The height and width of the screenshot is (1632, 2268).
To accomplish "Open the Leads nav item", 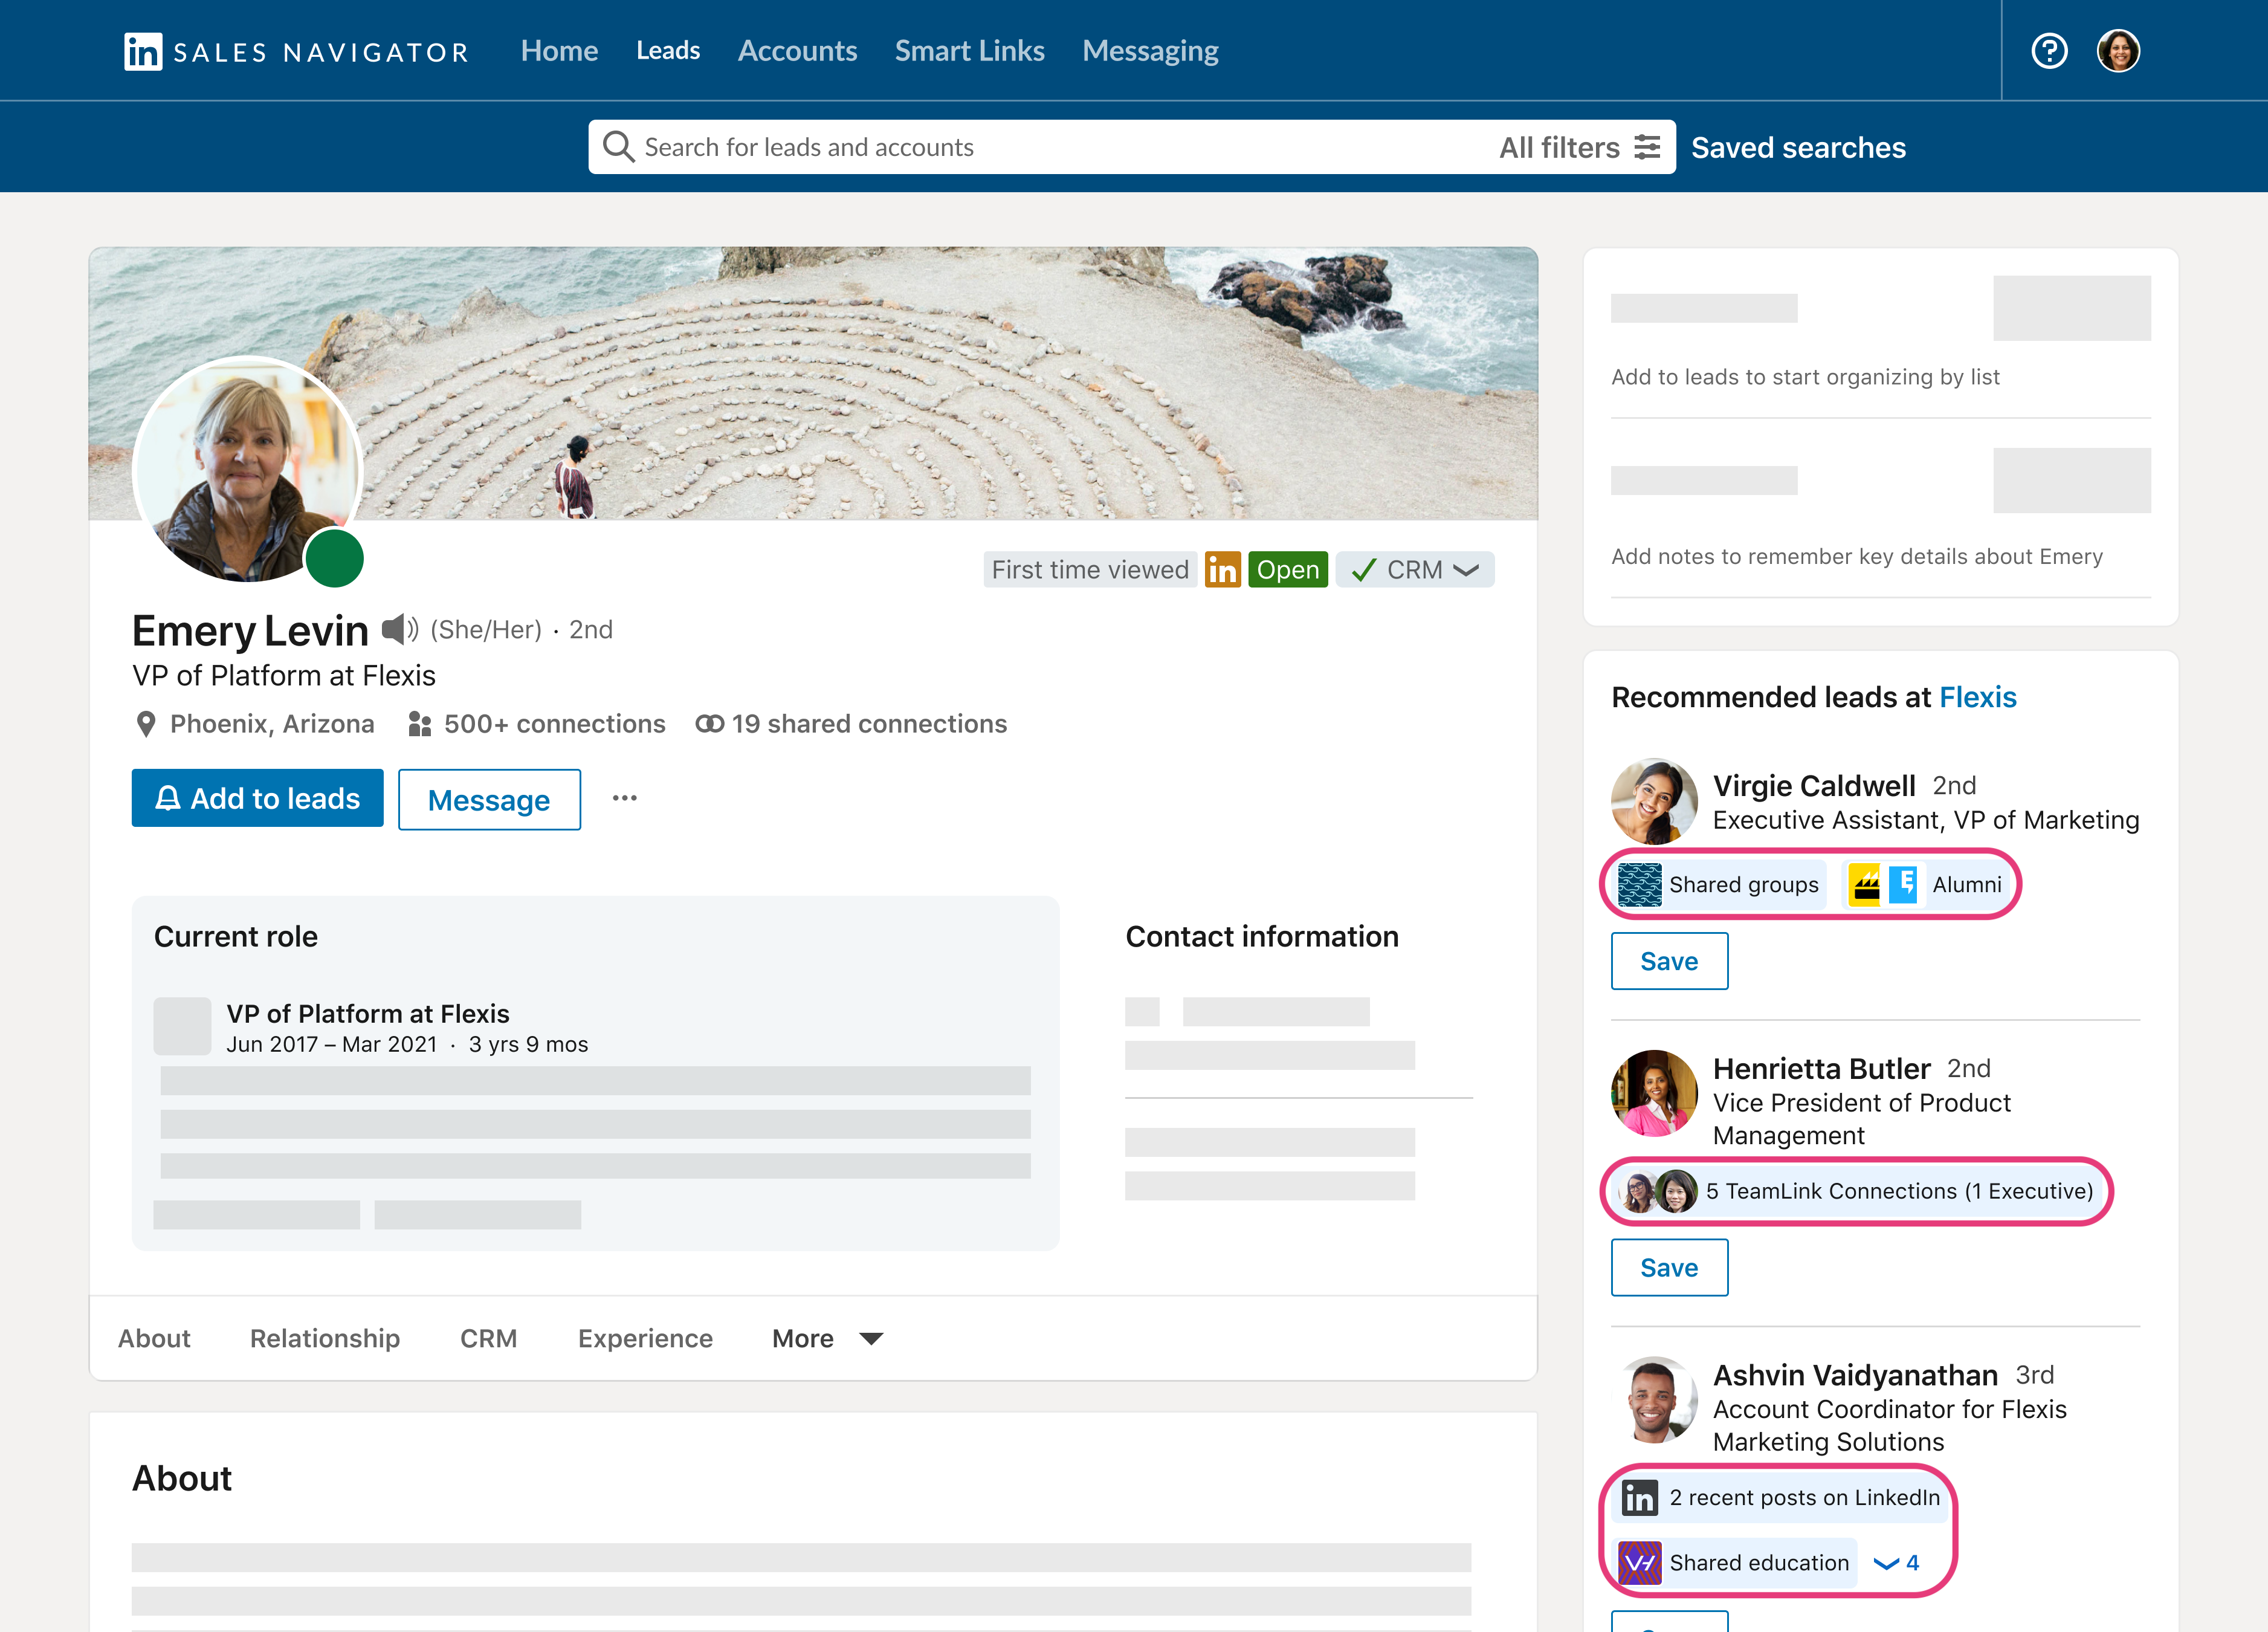I will tap(668, 51).
